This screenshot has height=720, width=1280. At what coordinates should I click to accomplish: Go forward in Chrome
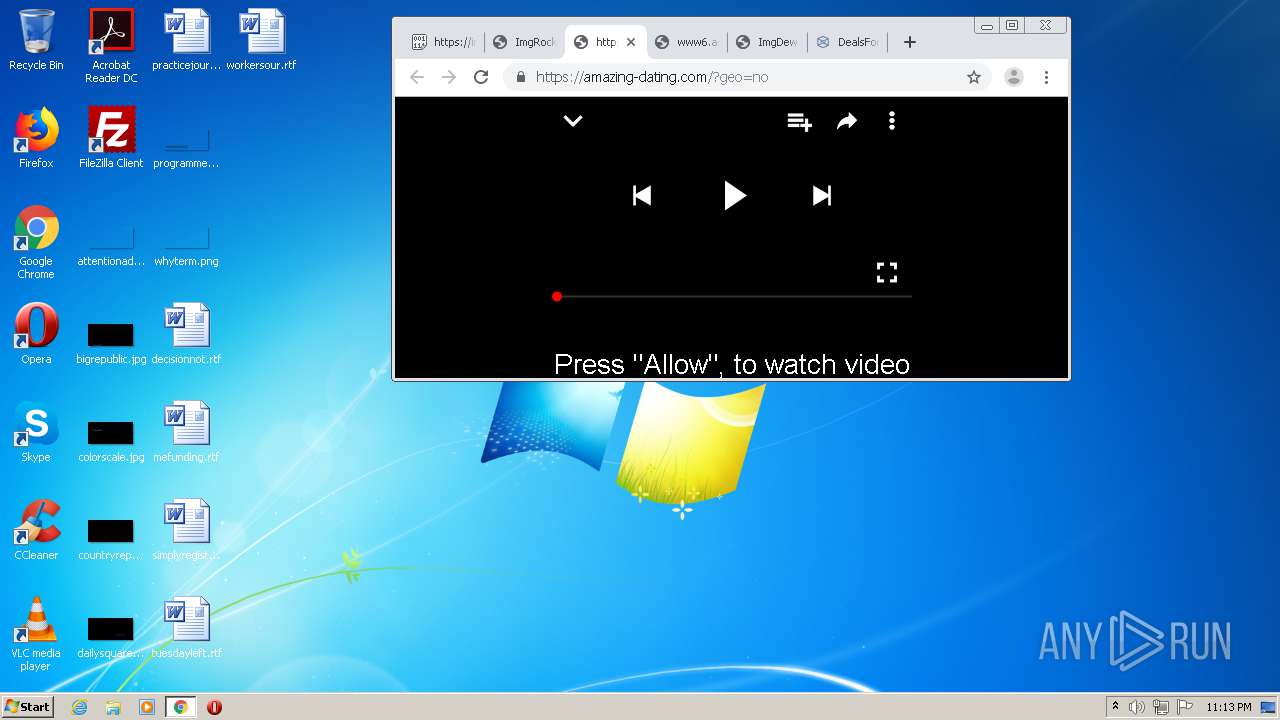449,77
